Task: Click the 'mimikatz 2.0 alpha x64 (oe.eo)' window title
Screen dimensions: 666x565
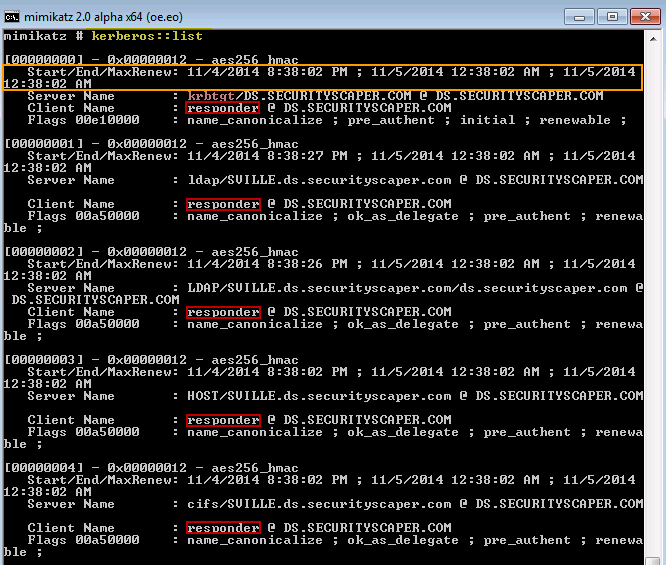Action: click(x=103, y=17)
